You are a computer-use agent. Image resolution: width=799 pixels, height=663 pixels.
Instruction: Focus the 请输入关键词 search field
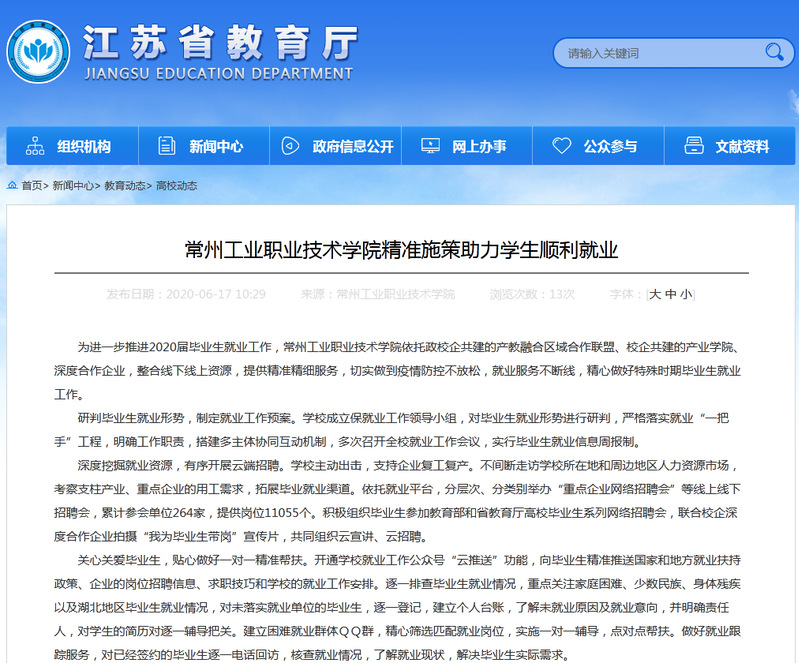[x=674, y=53]
